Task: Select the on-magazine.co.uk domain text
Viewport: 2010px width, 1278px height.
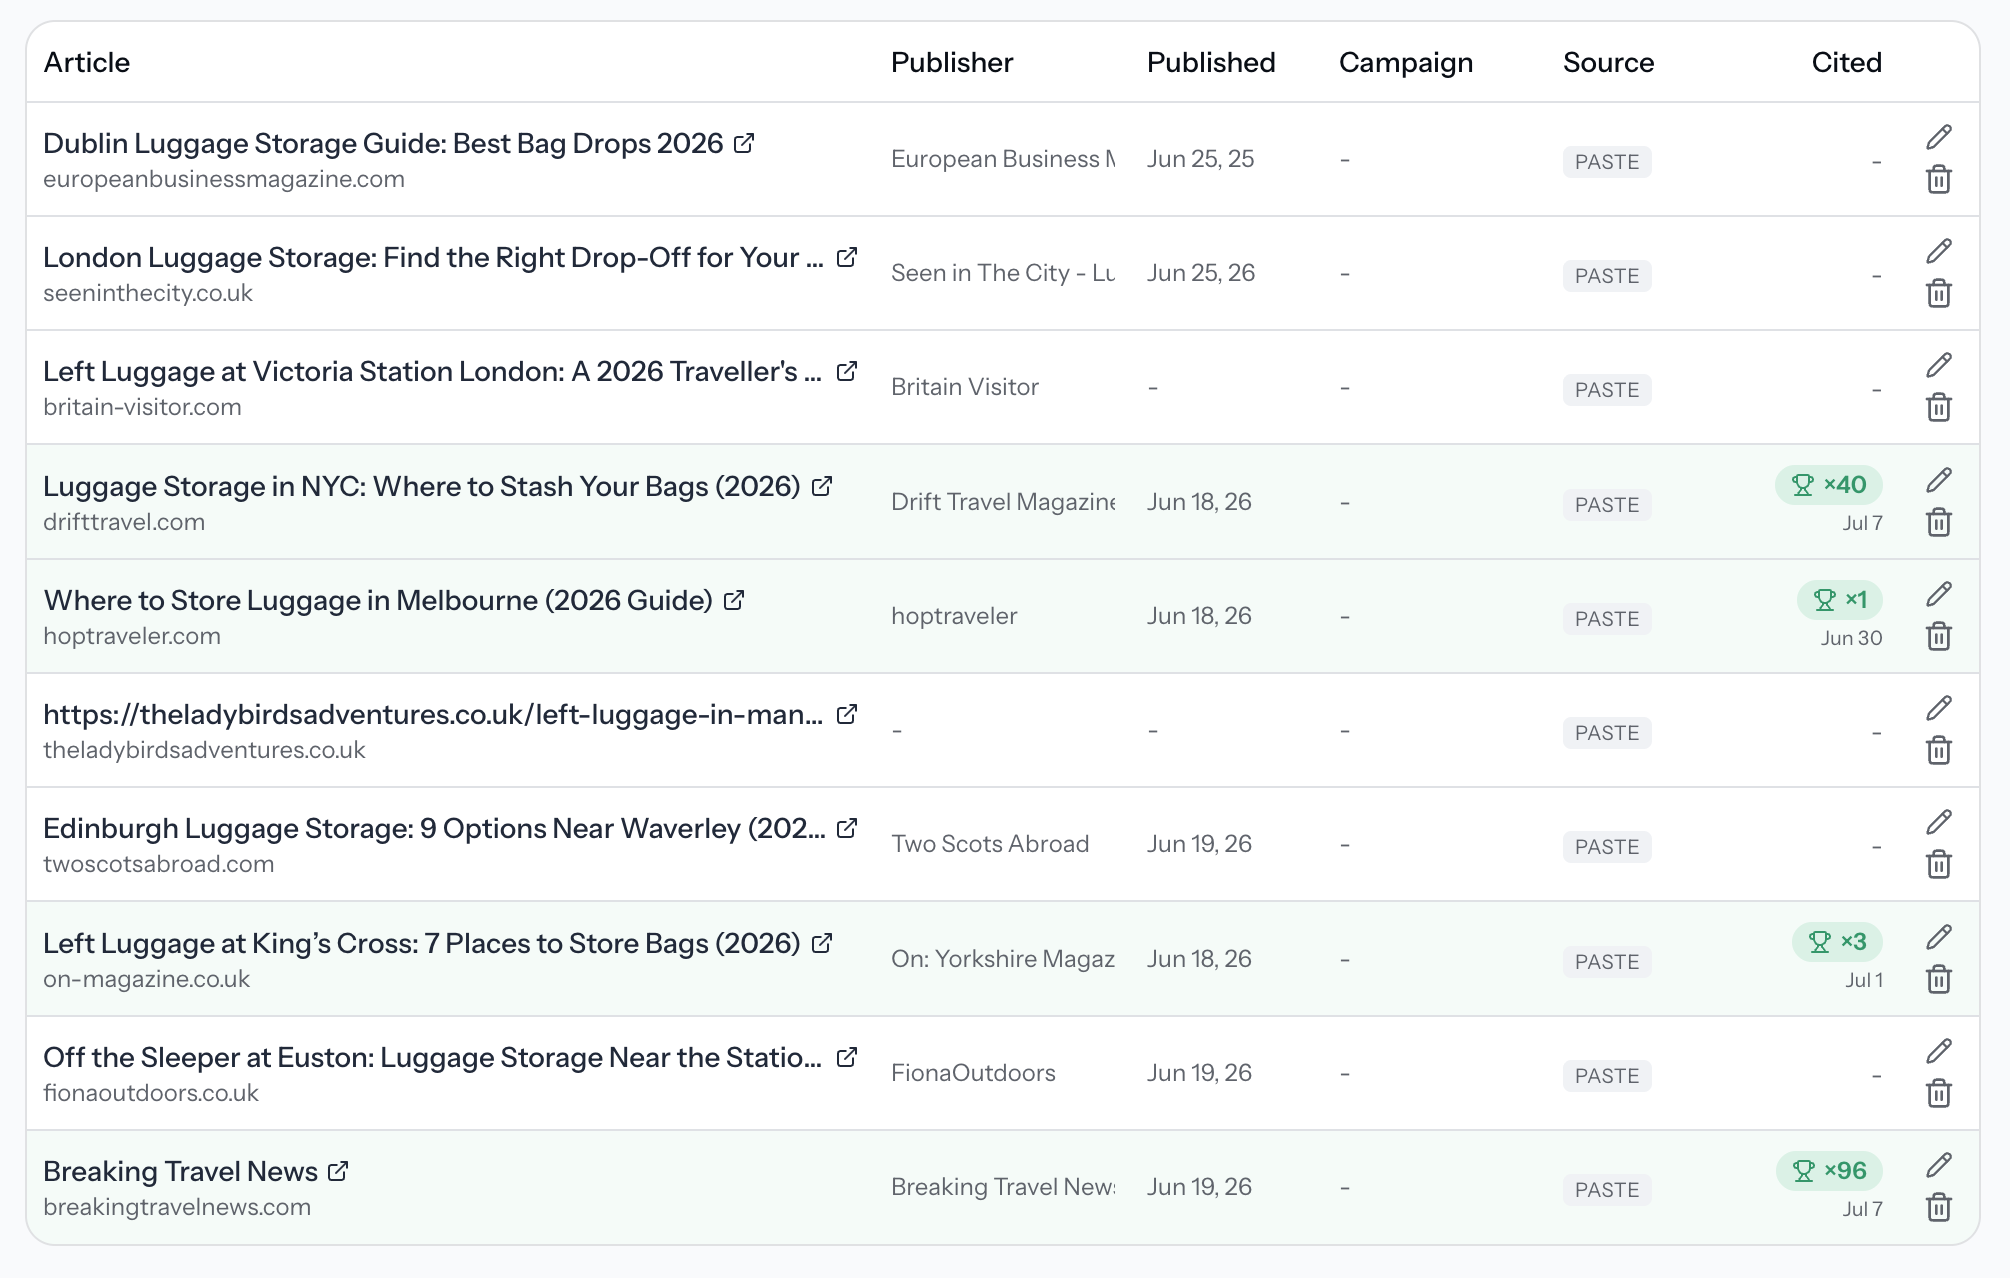Action: click(x=147, y=979)
